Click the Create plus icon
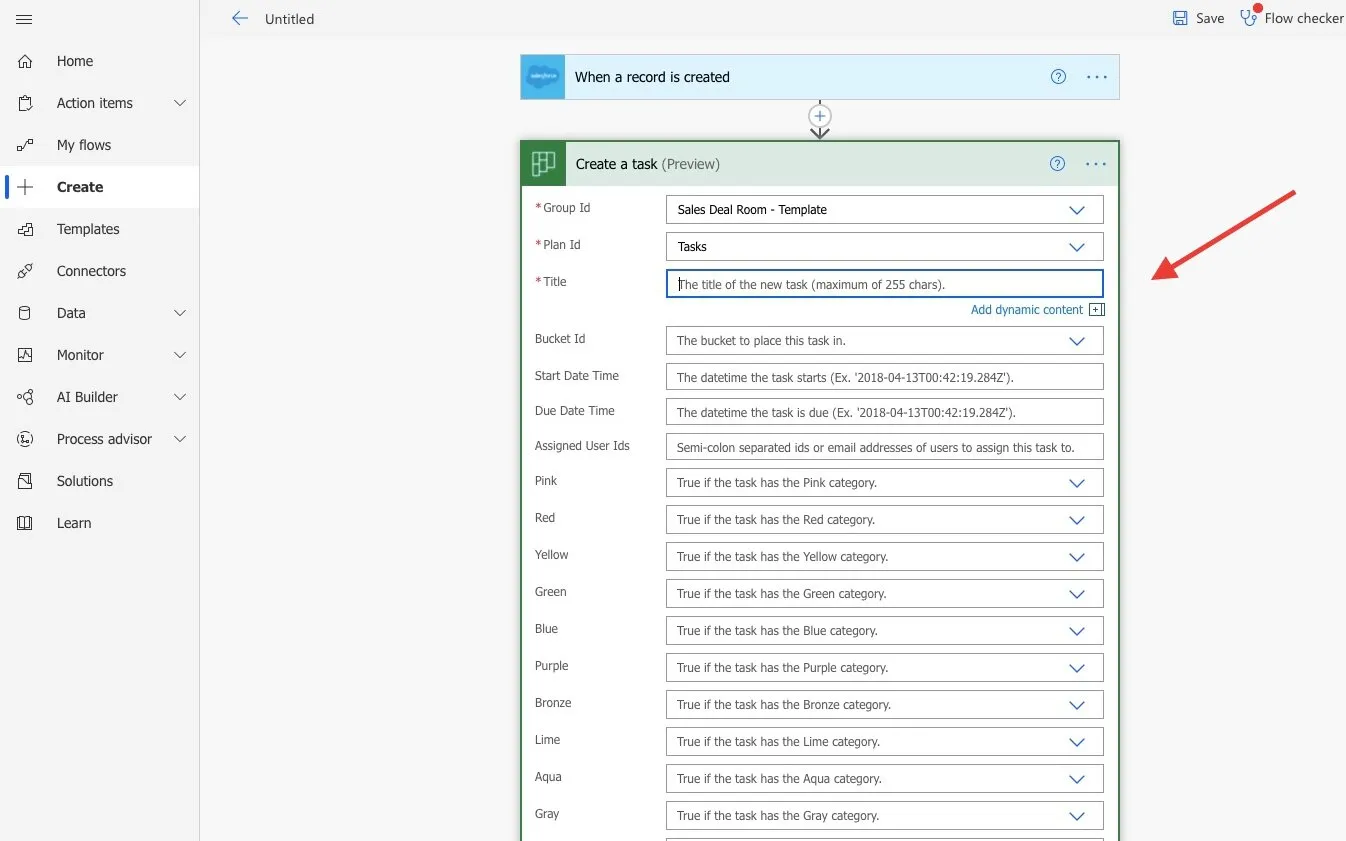The width and height of the screenshot is (1346, 841). [25, 187]
